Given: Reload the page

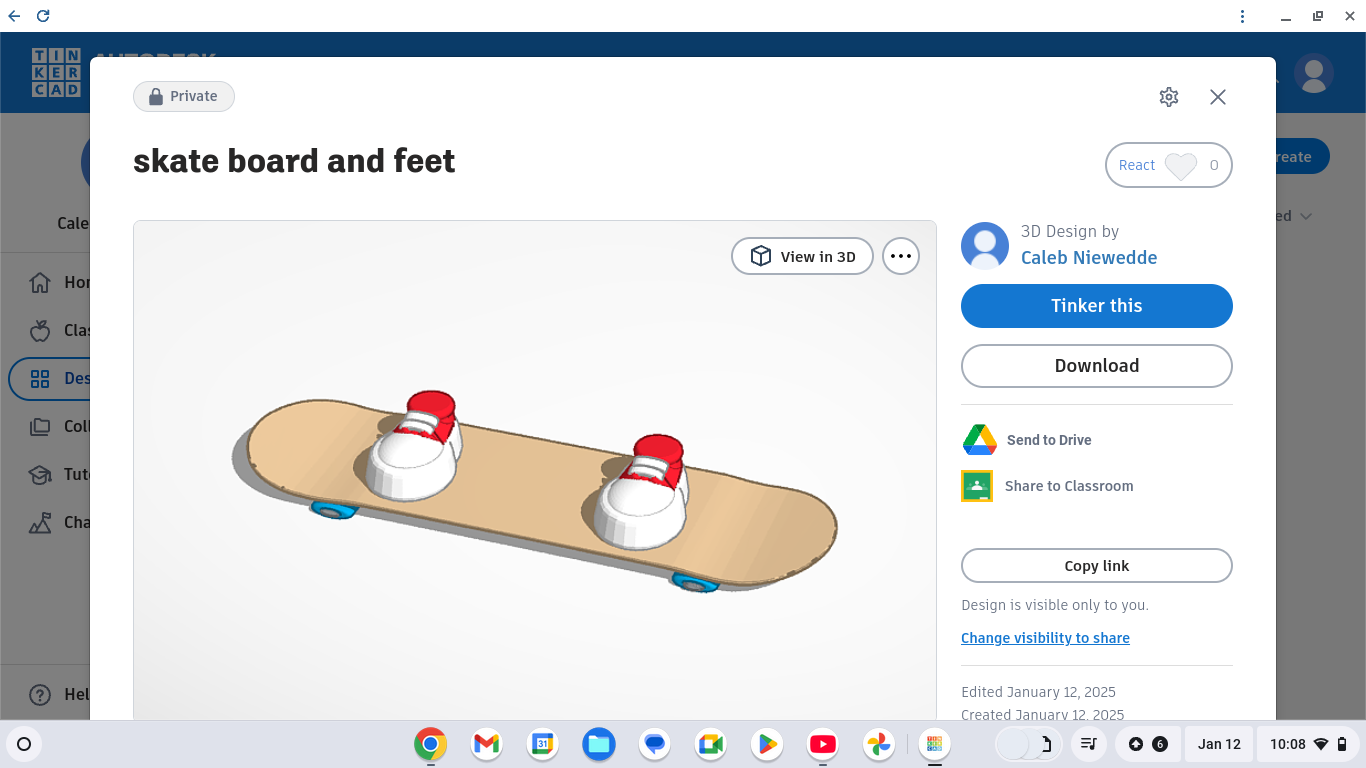Looking at the screenshot, I should click(x=43, y=16).
